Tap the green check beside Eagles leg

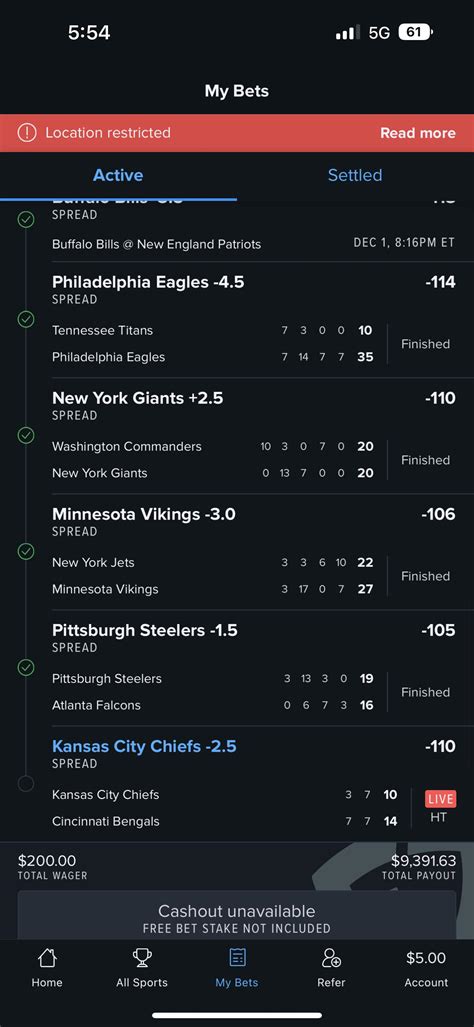pos(26,319)
